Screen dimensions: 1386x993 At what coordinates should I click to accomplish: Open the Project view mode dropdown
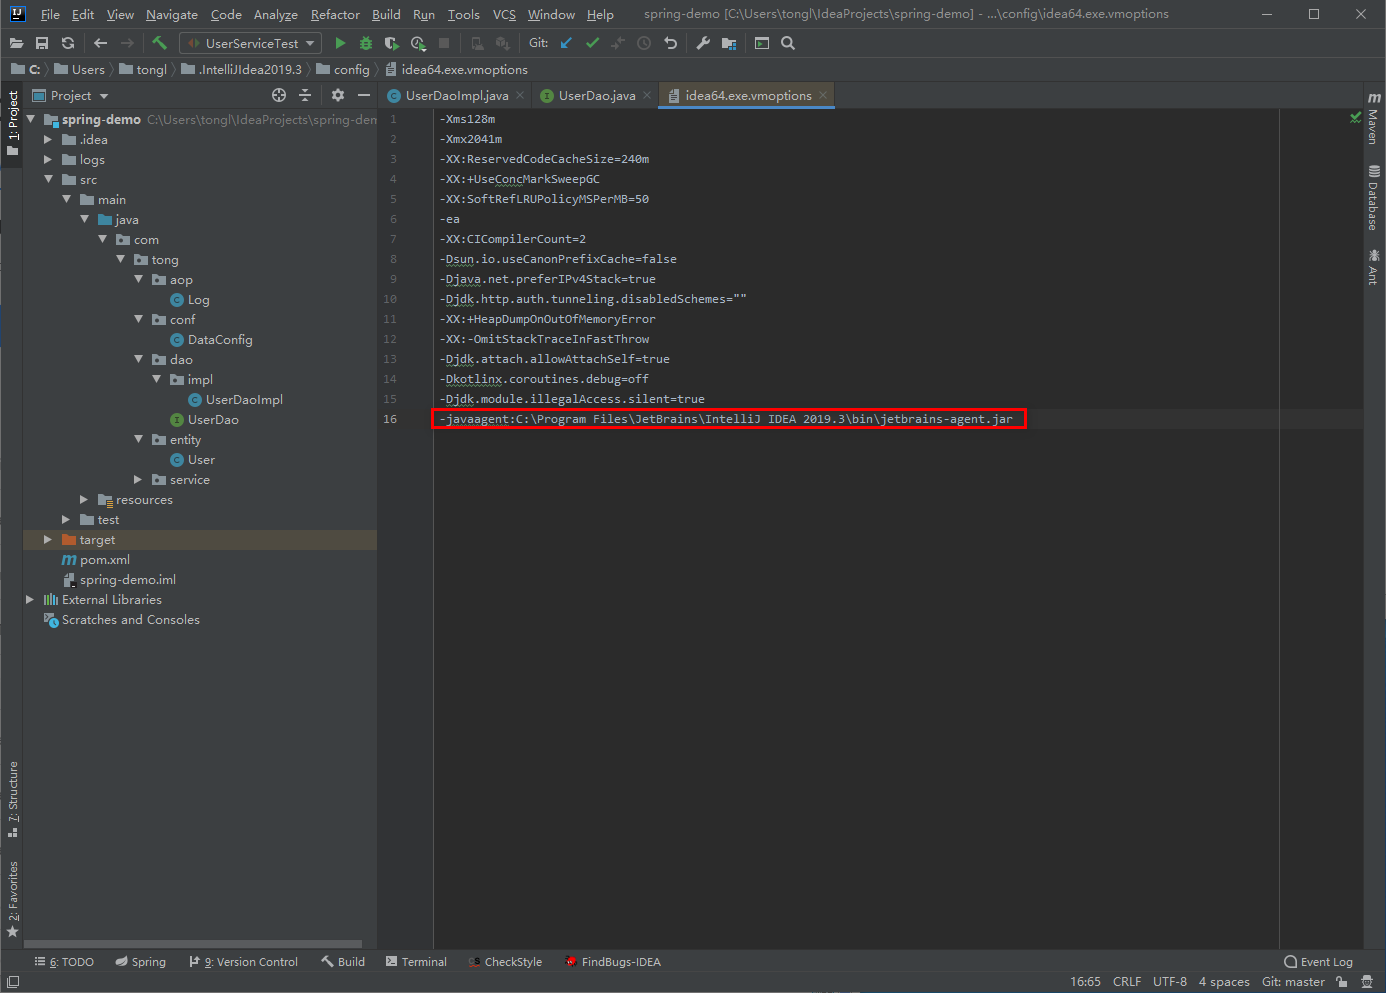coord(80,95)
